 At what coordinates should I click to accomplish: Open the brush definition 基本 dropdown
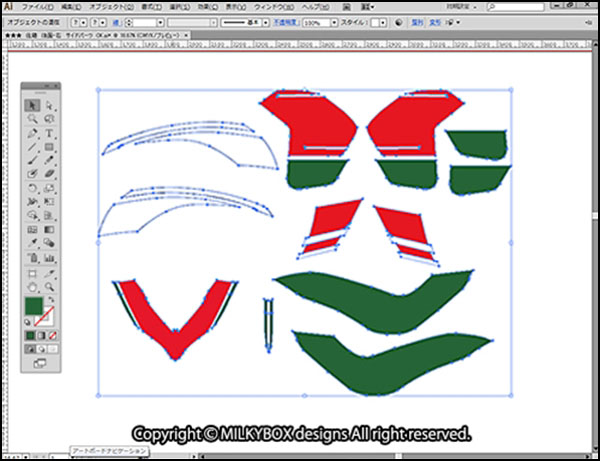click(x=266, y=23)
